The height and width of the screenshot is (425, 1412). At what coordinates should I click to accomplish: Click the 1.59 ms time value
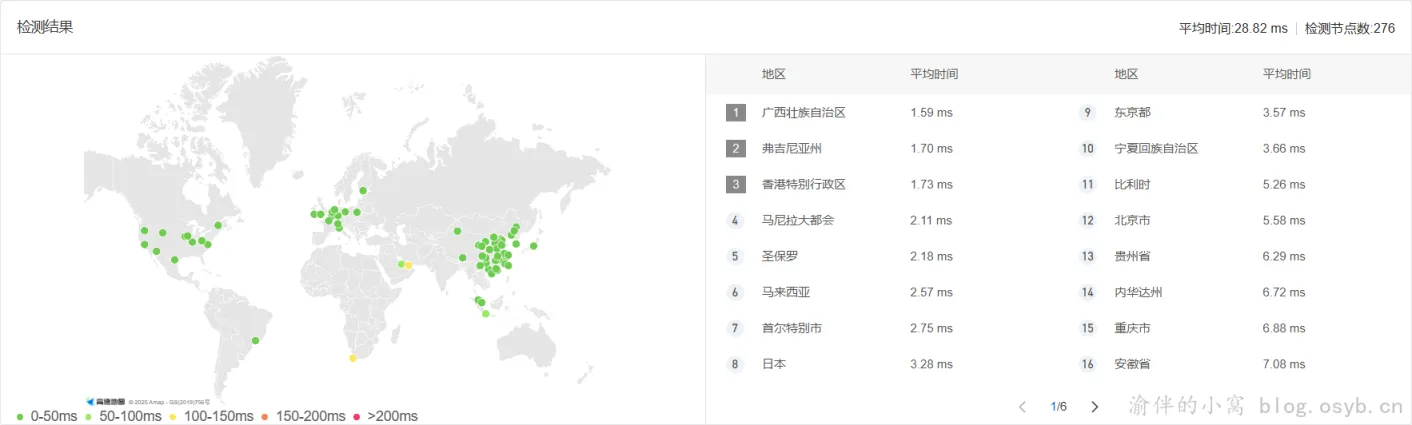[x=932, y=113]
